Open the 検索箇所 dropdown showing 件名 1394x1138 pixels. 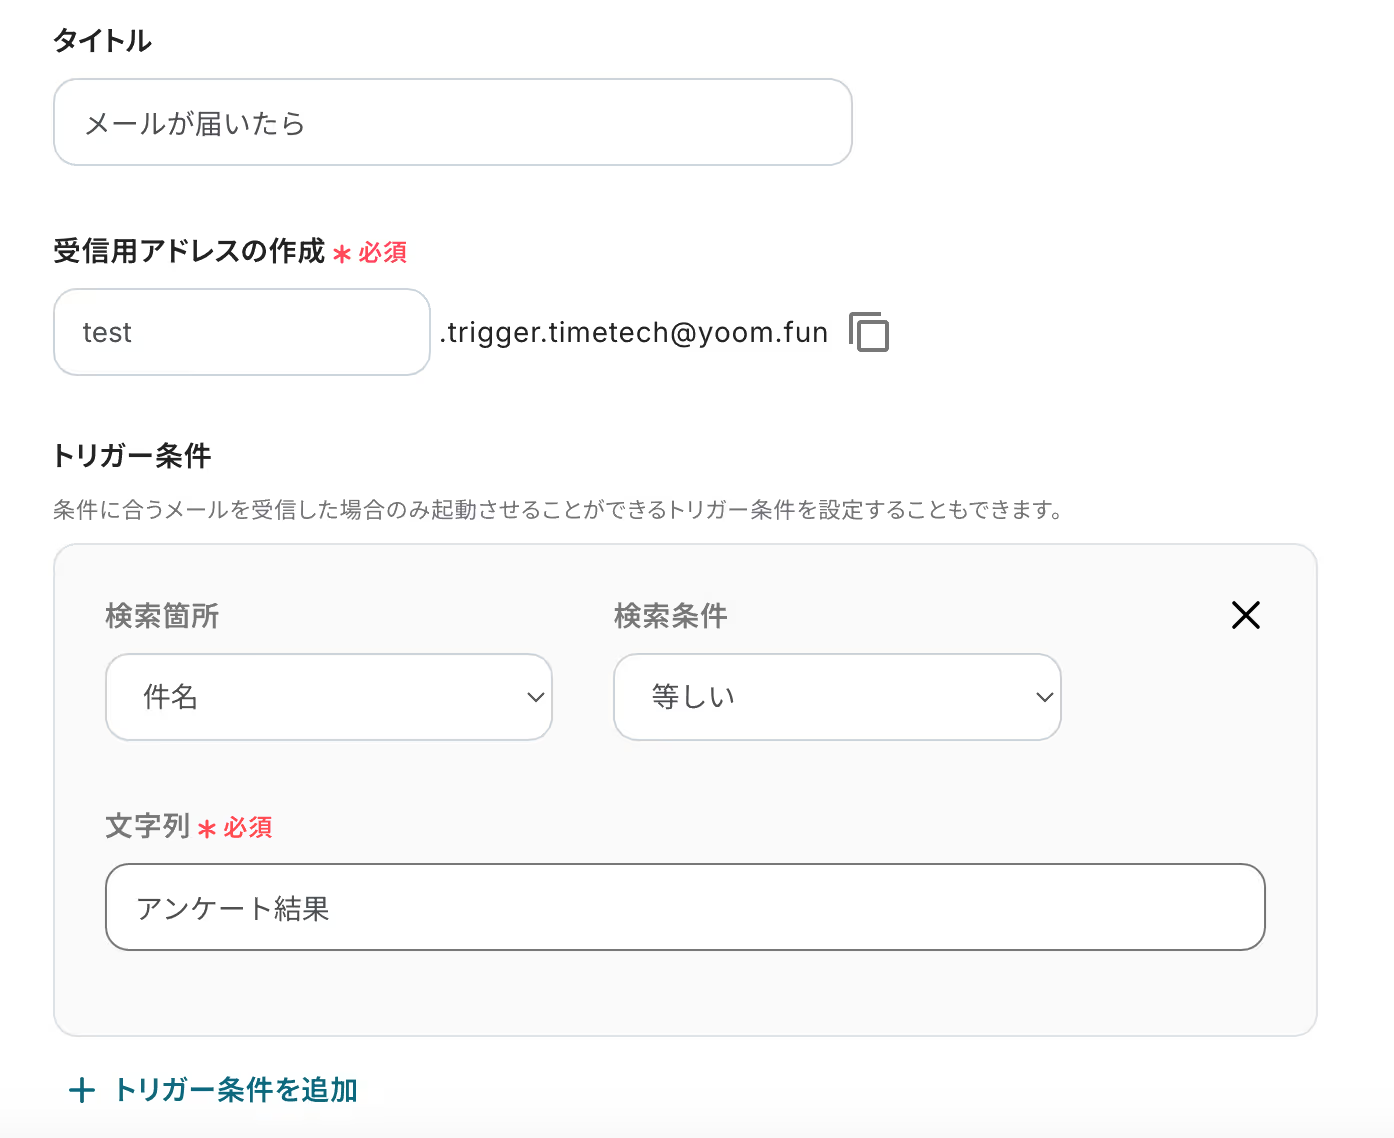pyautogui.click(x=328, y=697)
